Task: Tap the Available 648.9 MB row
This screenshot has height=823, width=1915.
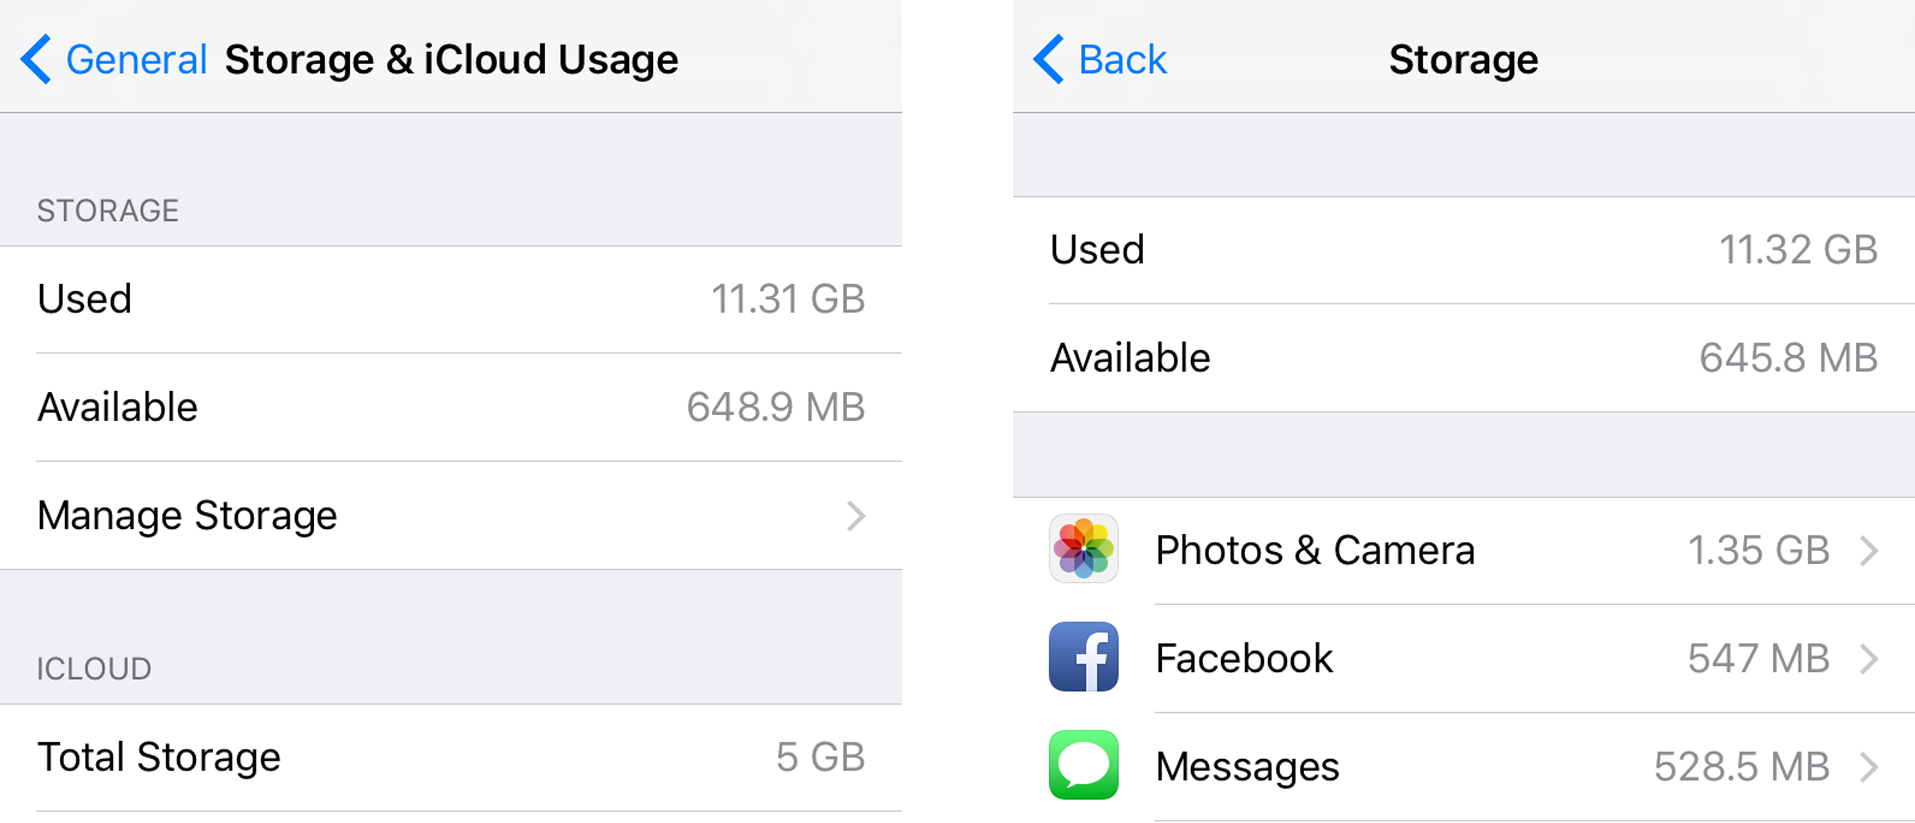Action: tap(451, 407)
